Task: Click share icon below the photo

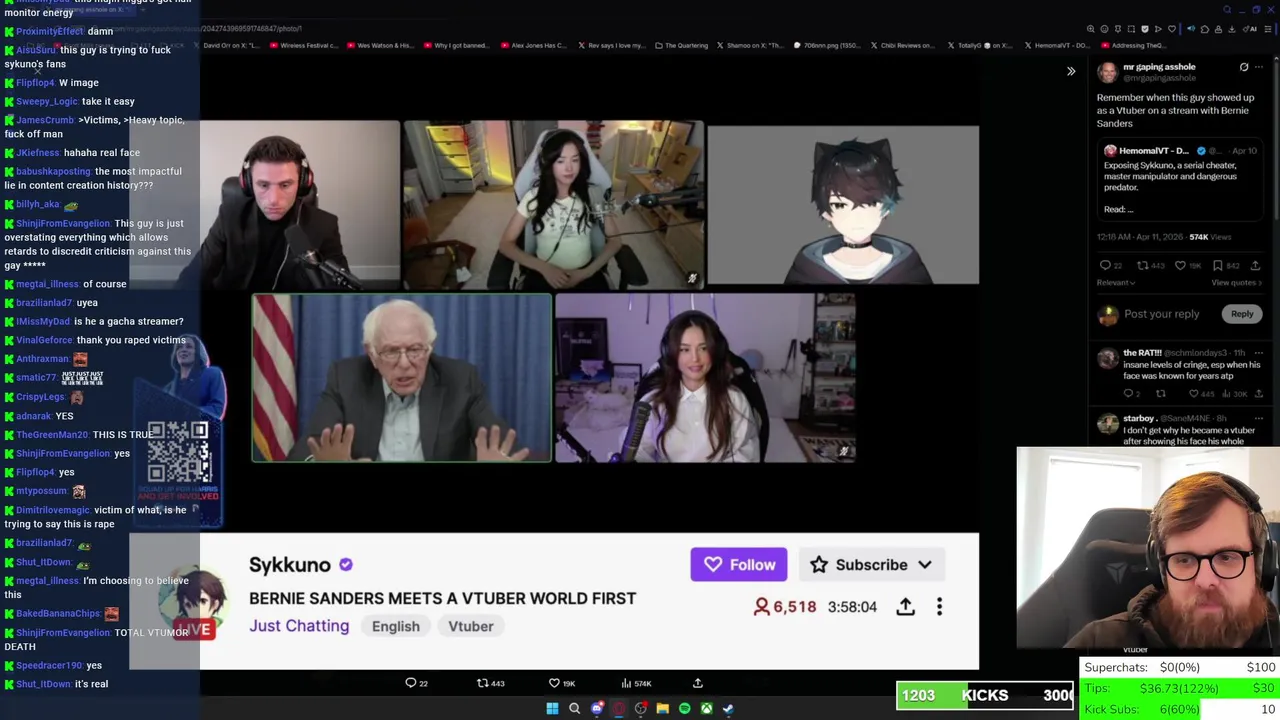Action: [698, 683]
